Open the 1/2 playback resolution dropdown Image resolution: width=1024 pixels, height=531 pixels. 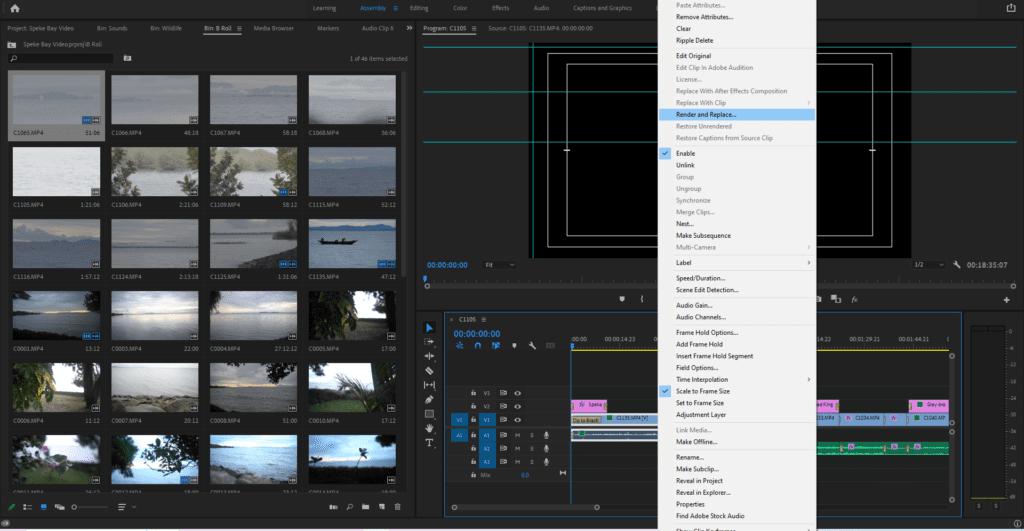tap(928, 265)
